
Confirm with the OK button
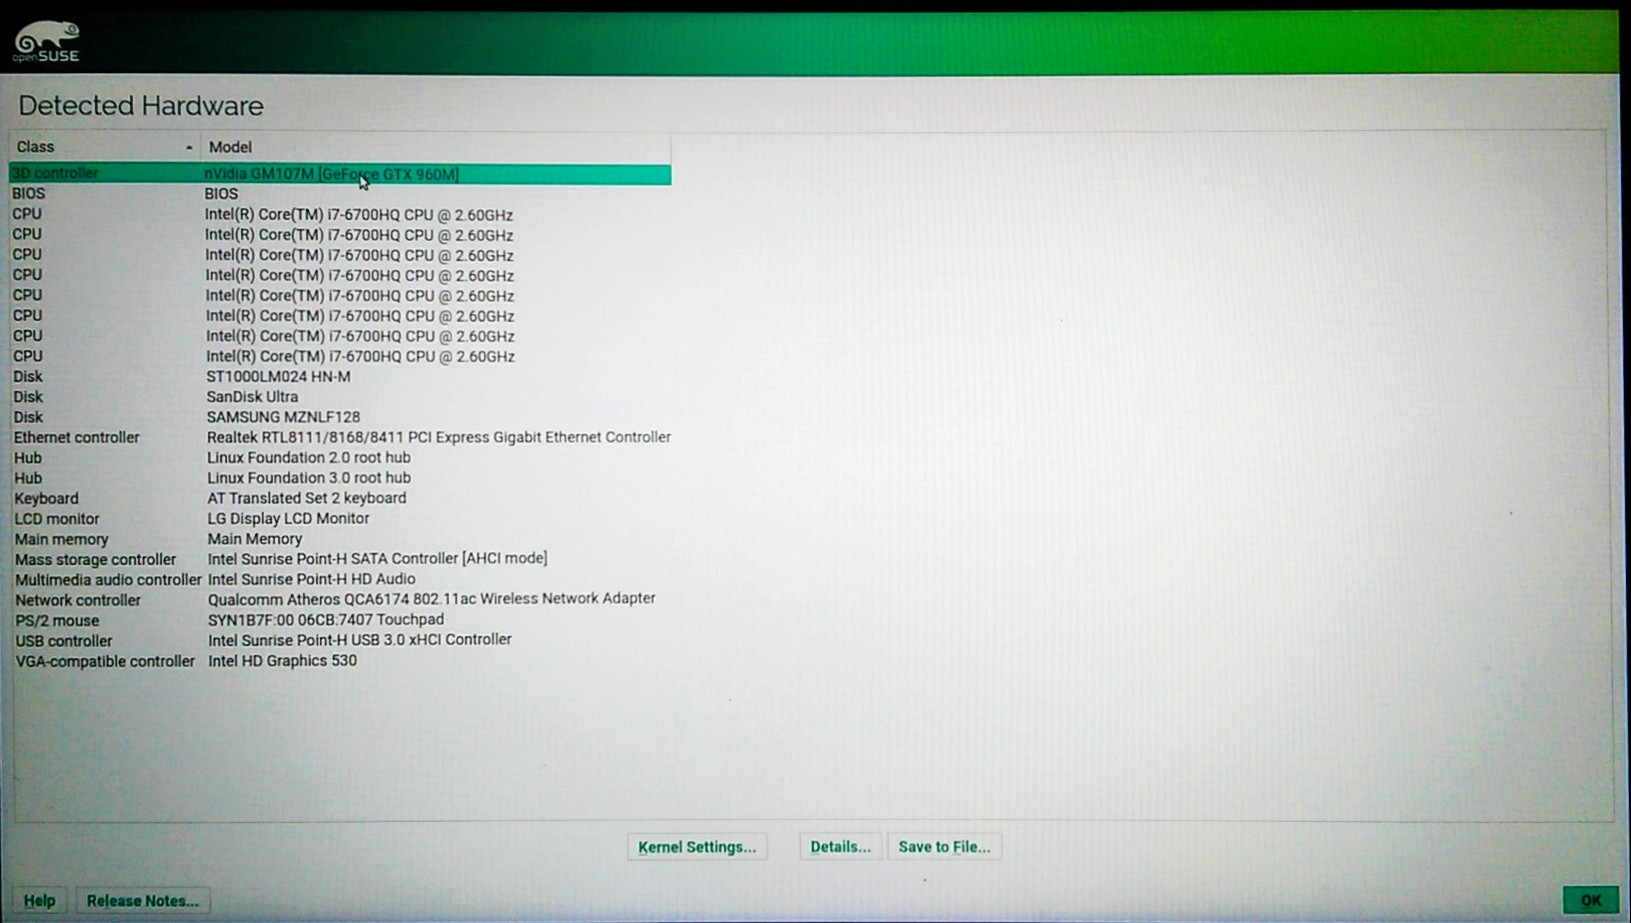pyautogui.click(x=1590, y=900)
